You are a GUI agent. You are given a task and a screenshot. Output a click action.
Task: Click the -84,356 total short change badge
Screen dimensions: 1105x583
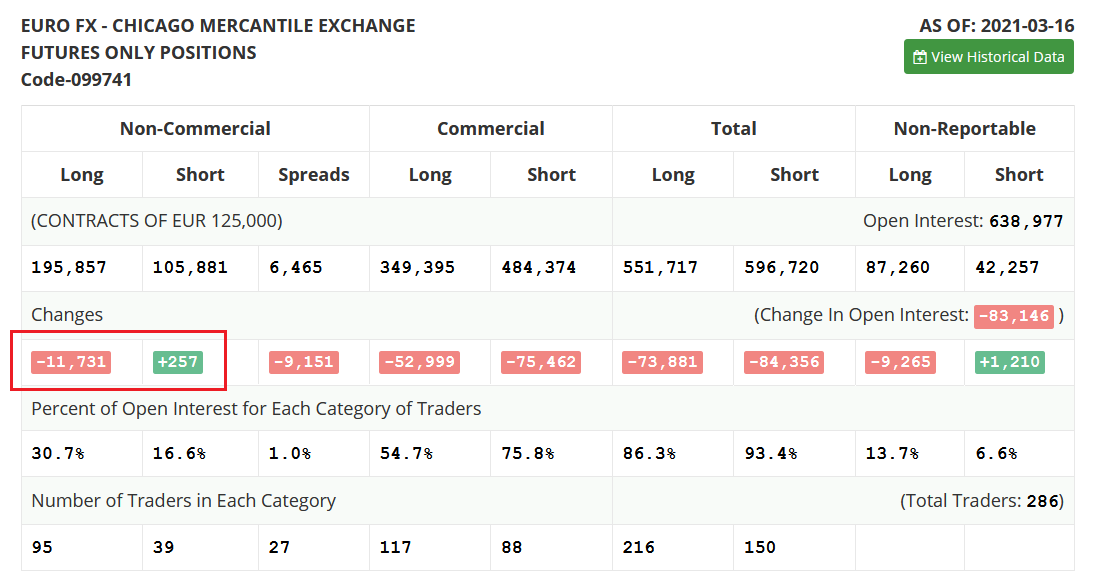[784, 362]
